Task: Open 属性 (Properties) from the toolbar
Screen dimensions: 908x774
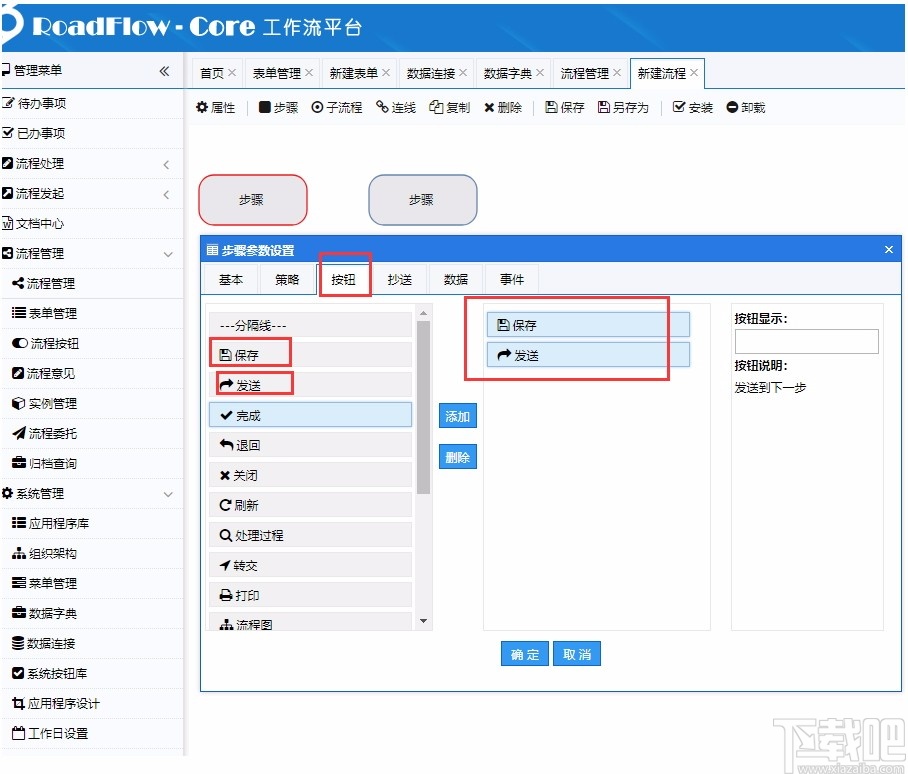Action: coord(216,107)
